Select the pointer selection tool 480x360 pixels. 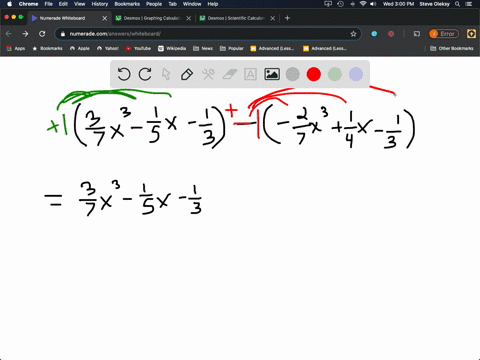coord(166,74)
